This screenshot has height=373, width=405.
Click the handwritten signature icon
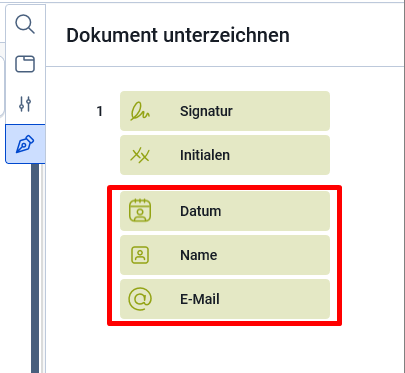(140, 111)
